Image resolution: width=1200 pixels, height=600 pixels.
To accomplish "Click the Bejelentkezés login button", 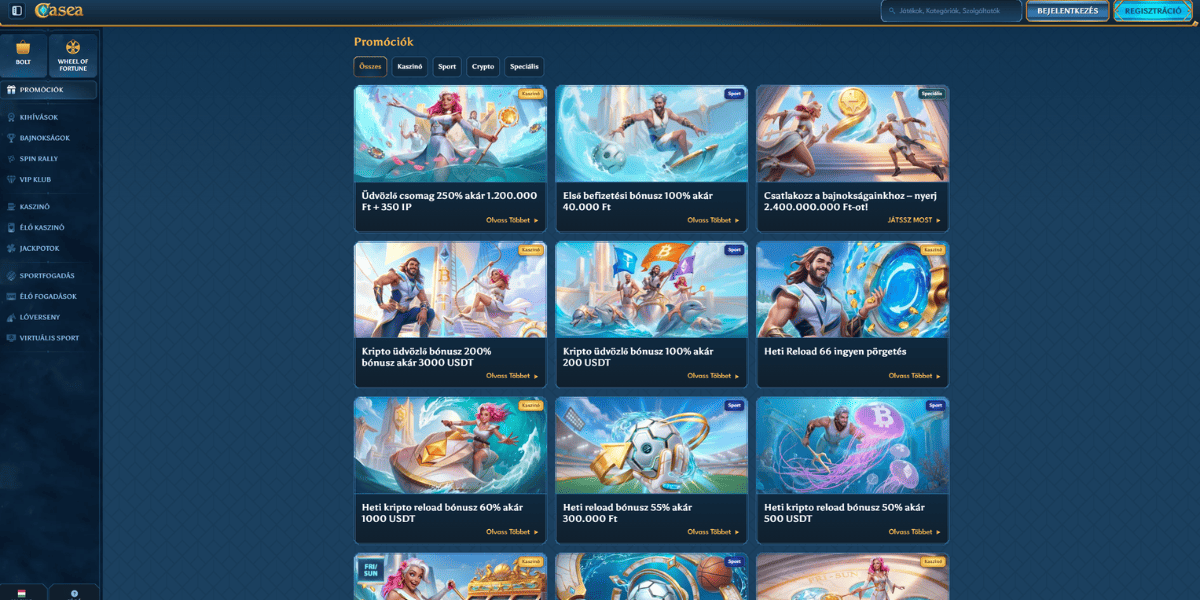I will coord(1068,11).
